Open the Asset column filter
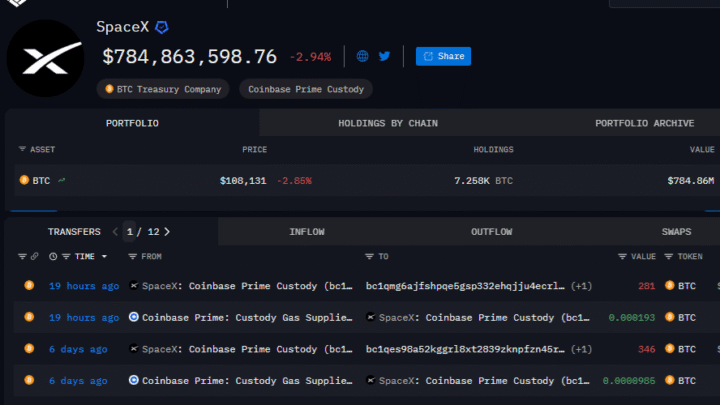The width and height of the screenshot is (720, 405). [x=22, y=149]
